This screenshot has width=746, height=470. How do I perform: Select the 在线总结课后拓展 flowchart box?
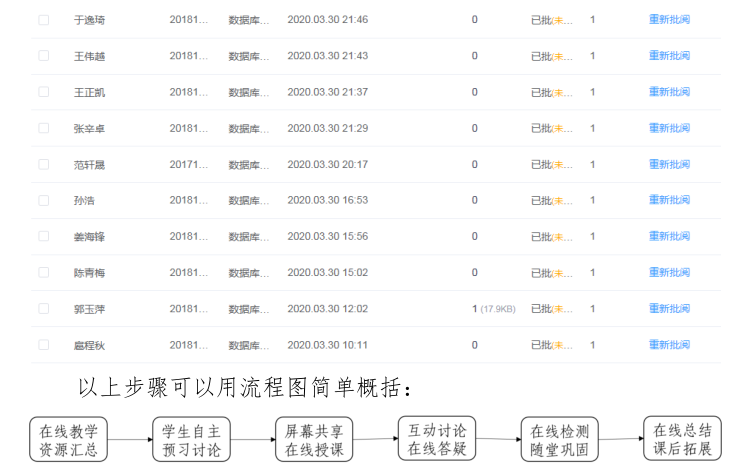[681, 438]
